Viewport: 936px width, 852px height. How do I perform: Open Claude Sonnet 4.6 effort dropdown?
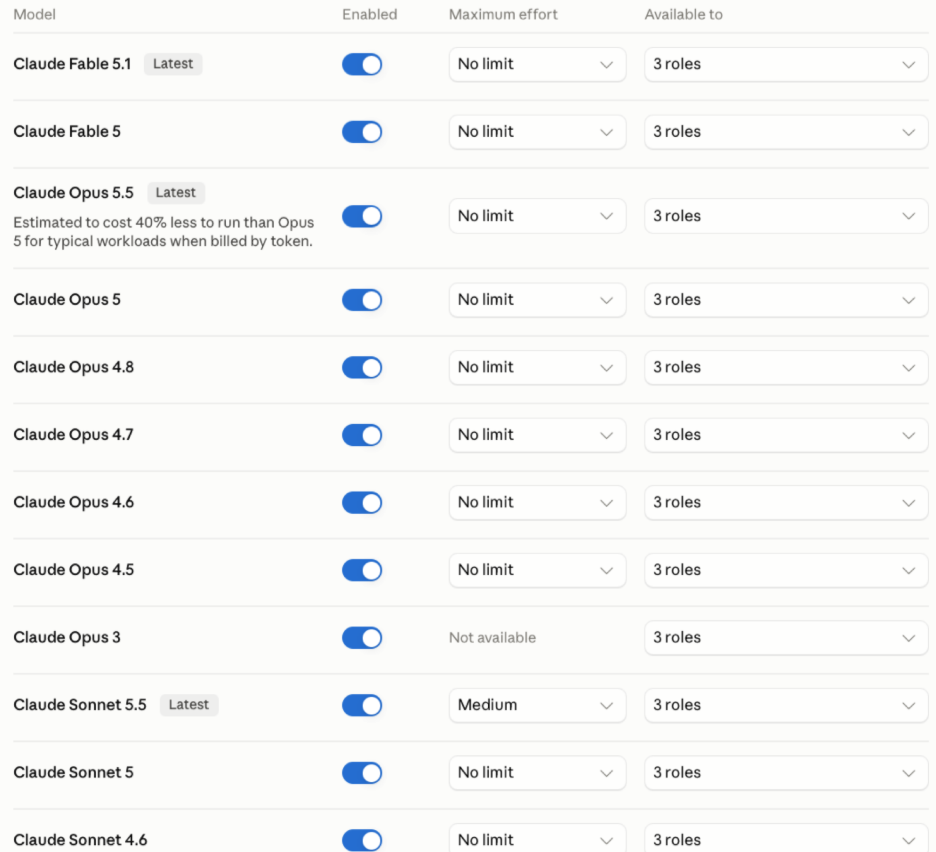(x=537, y=838)
